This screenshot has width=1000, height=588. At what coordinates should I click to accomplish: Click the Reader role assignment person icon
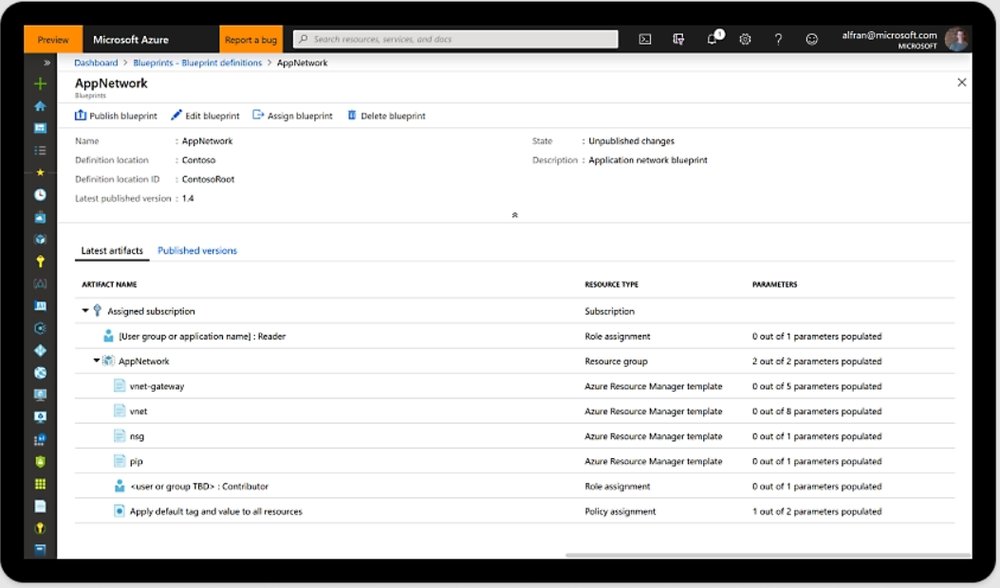(x=108, y=336)
